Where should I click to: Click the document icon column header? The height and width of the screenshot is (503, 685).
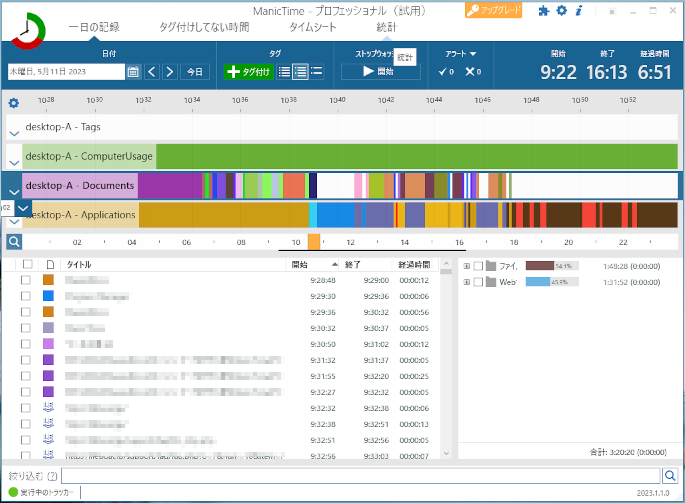50,264
